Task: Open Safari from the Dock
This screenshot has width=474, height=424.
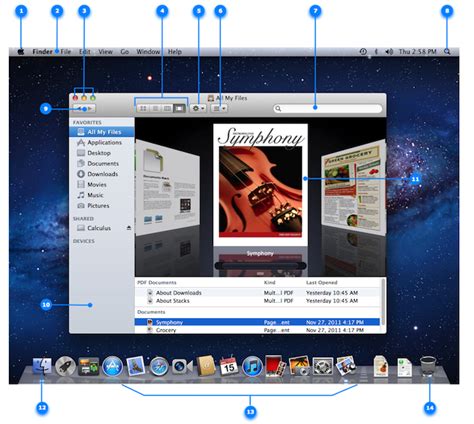Action: point(159,367)
